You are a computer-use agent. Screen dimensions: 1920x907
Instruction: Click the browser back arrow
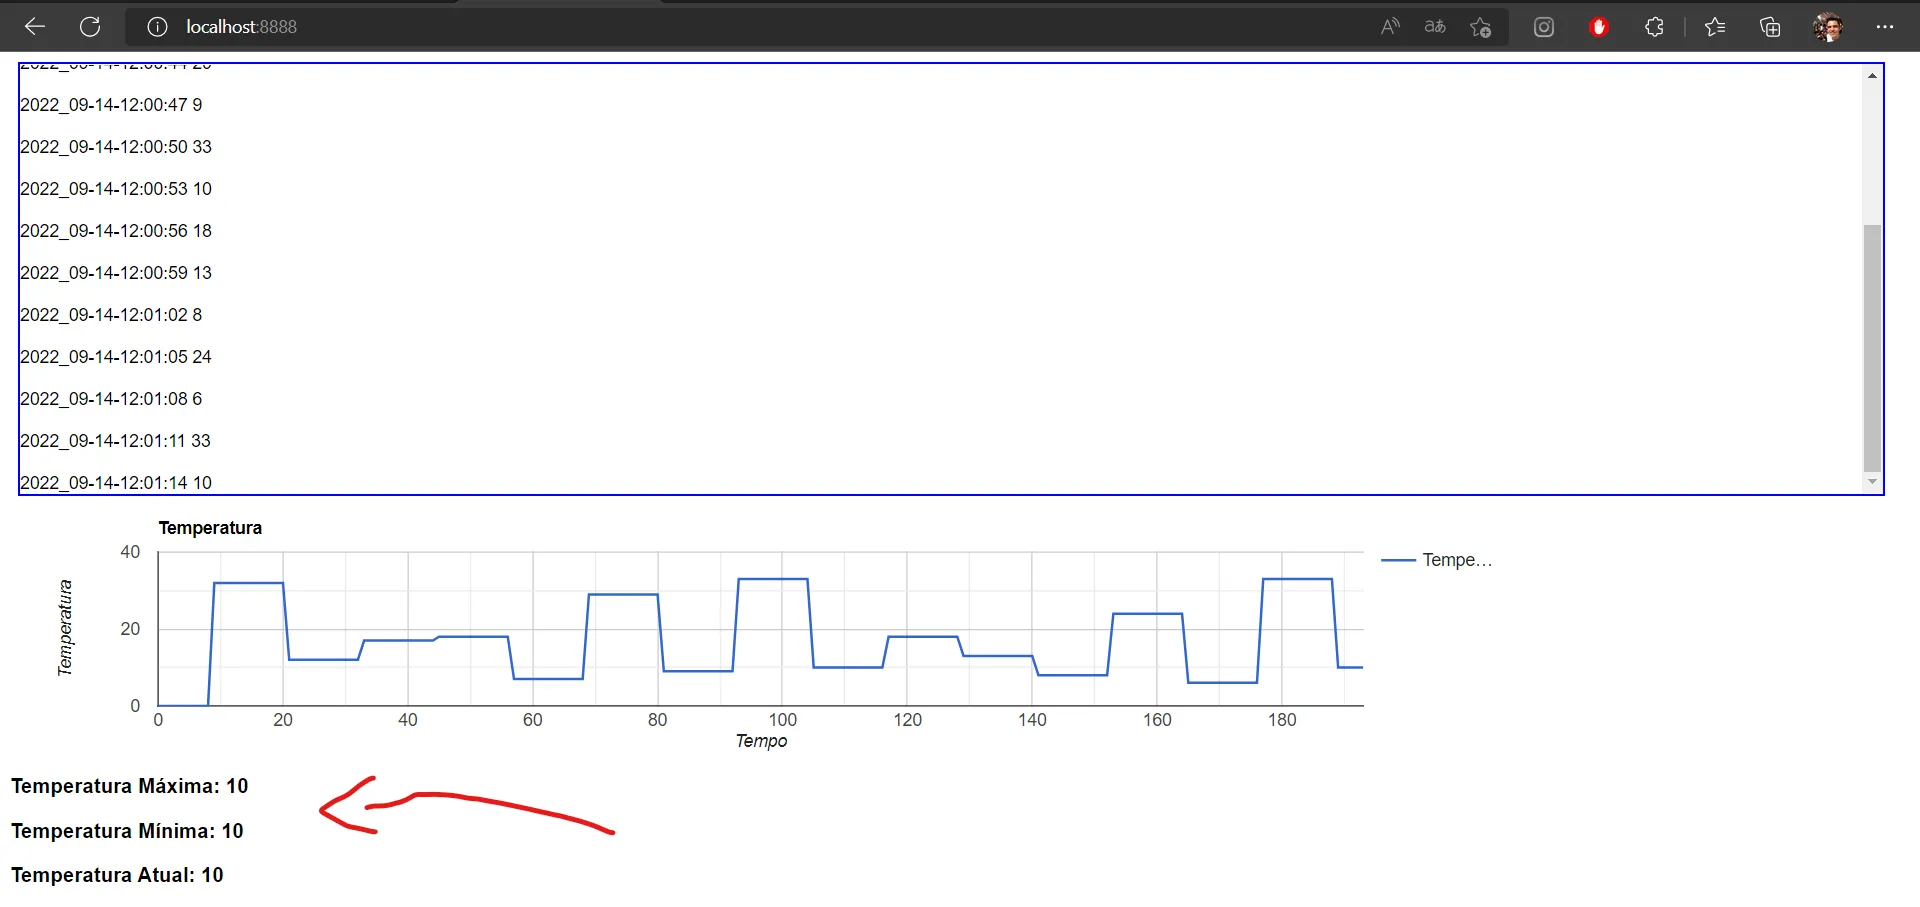click(35, 27)
